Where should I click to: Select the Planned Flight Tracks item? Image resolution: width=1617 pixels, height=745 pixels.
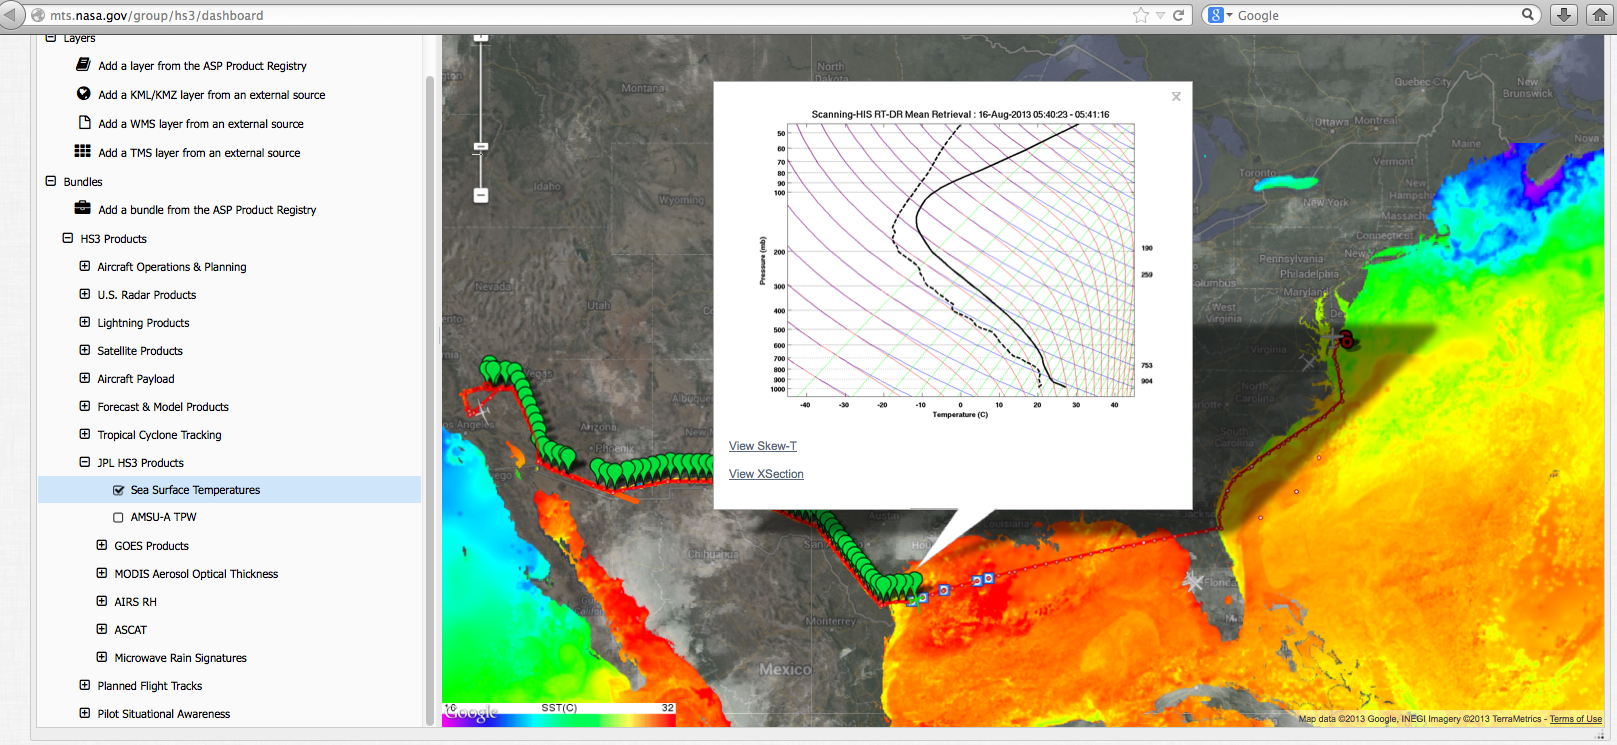(x=149, y=686)
